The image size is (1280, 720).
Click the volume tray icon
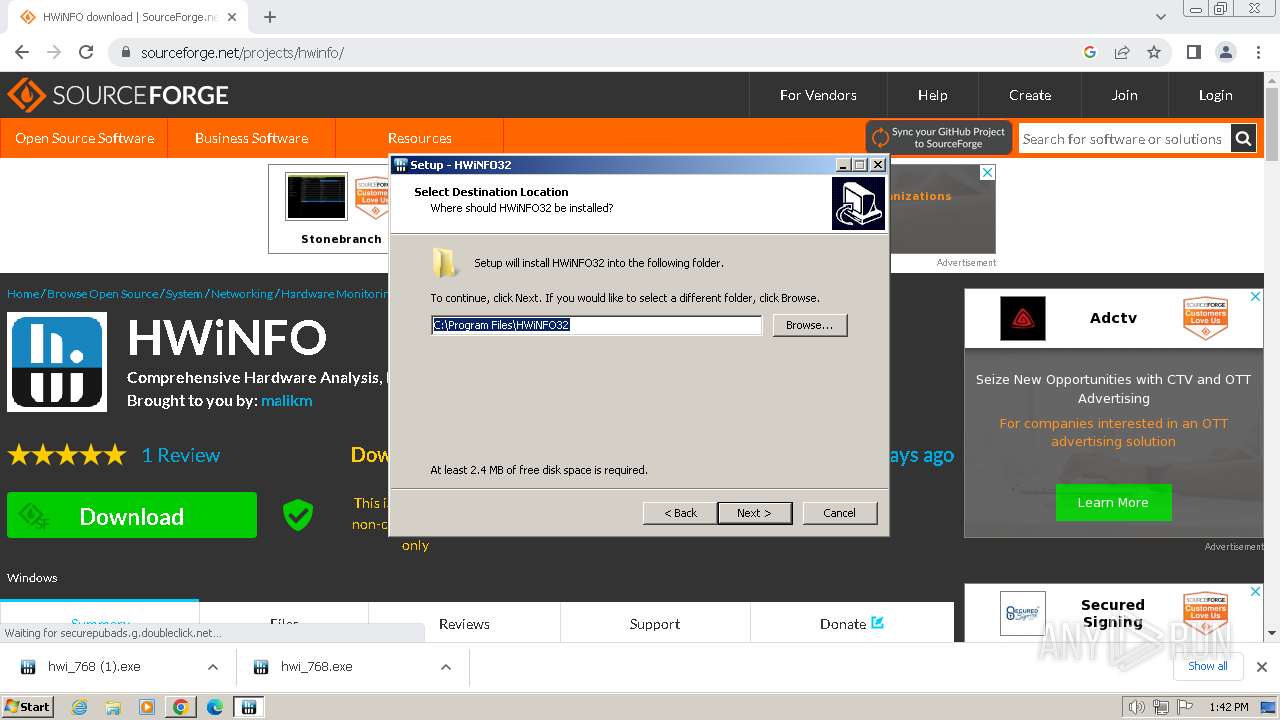[1136, 707]
